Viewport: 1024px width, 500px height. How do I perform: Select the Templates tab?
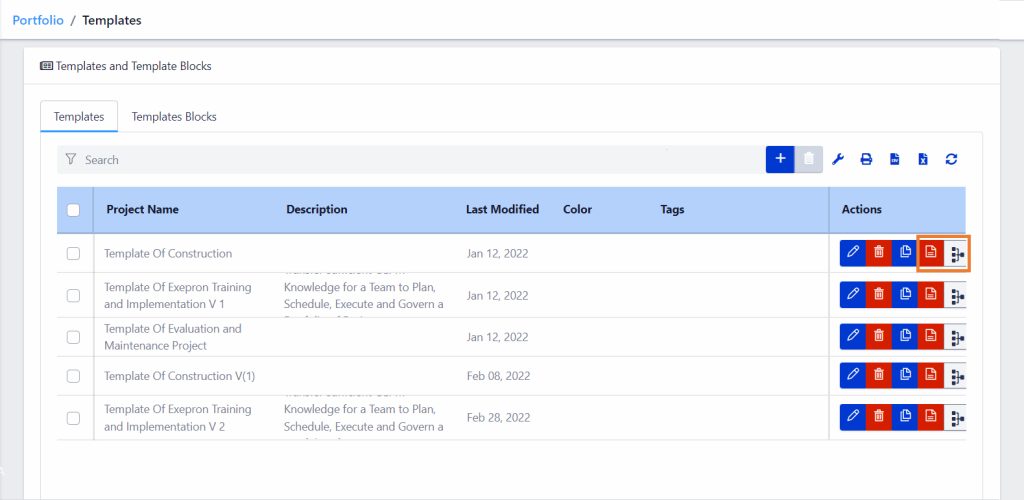[x=79, y=117]
